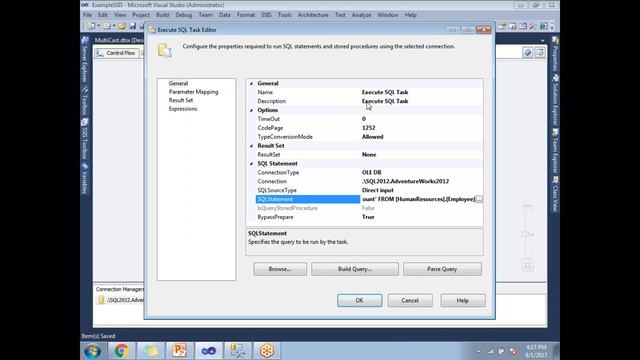Click the Description property value field
640x360 pixels.
click(422, 101)
